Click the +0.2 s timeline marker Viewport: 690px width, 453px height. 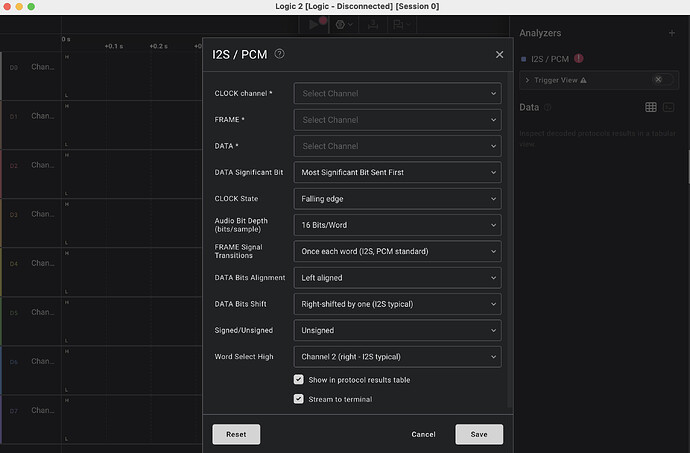click(x=158, y=46)
